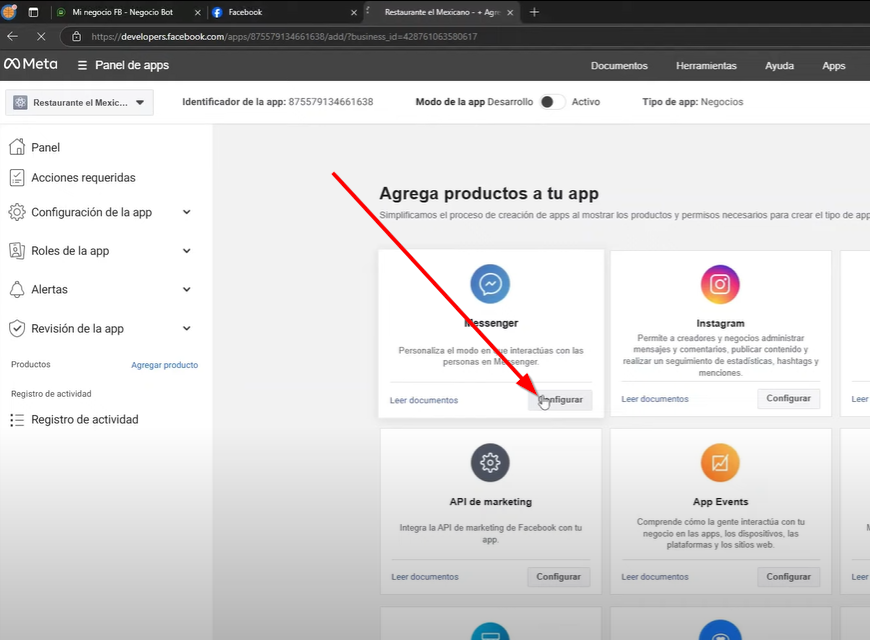Switch to Mi negocio FB - Negocio Bot tab
This screenshot has width=870, height=640.
(x=123, y=12)
